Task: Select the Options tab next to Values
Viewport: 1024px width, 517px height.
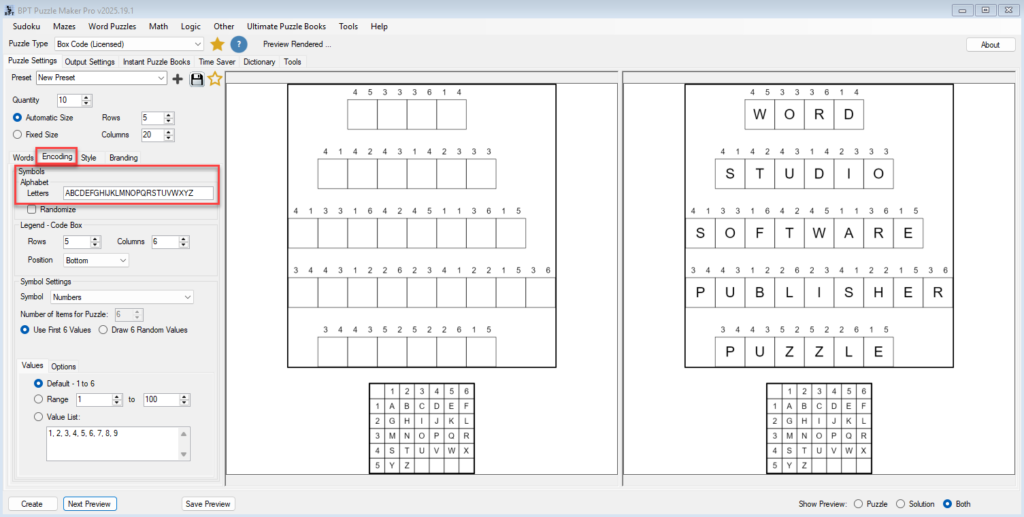Action: [x=63, y=367]
